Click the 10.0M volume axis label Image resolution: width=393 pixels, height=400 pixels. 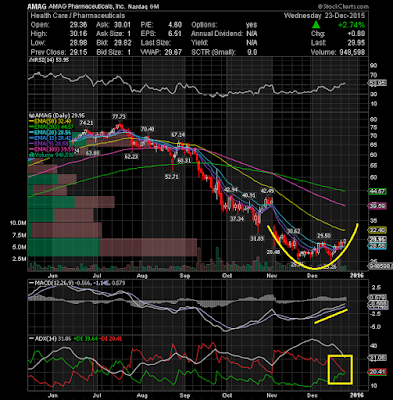(18, 223)
